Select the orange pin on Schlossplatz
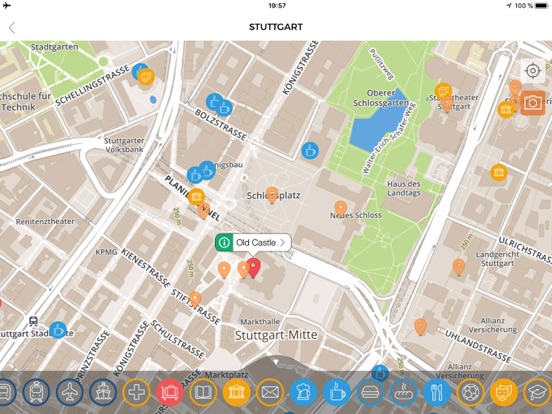 [272, 195]
